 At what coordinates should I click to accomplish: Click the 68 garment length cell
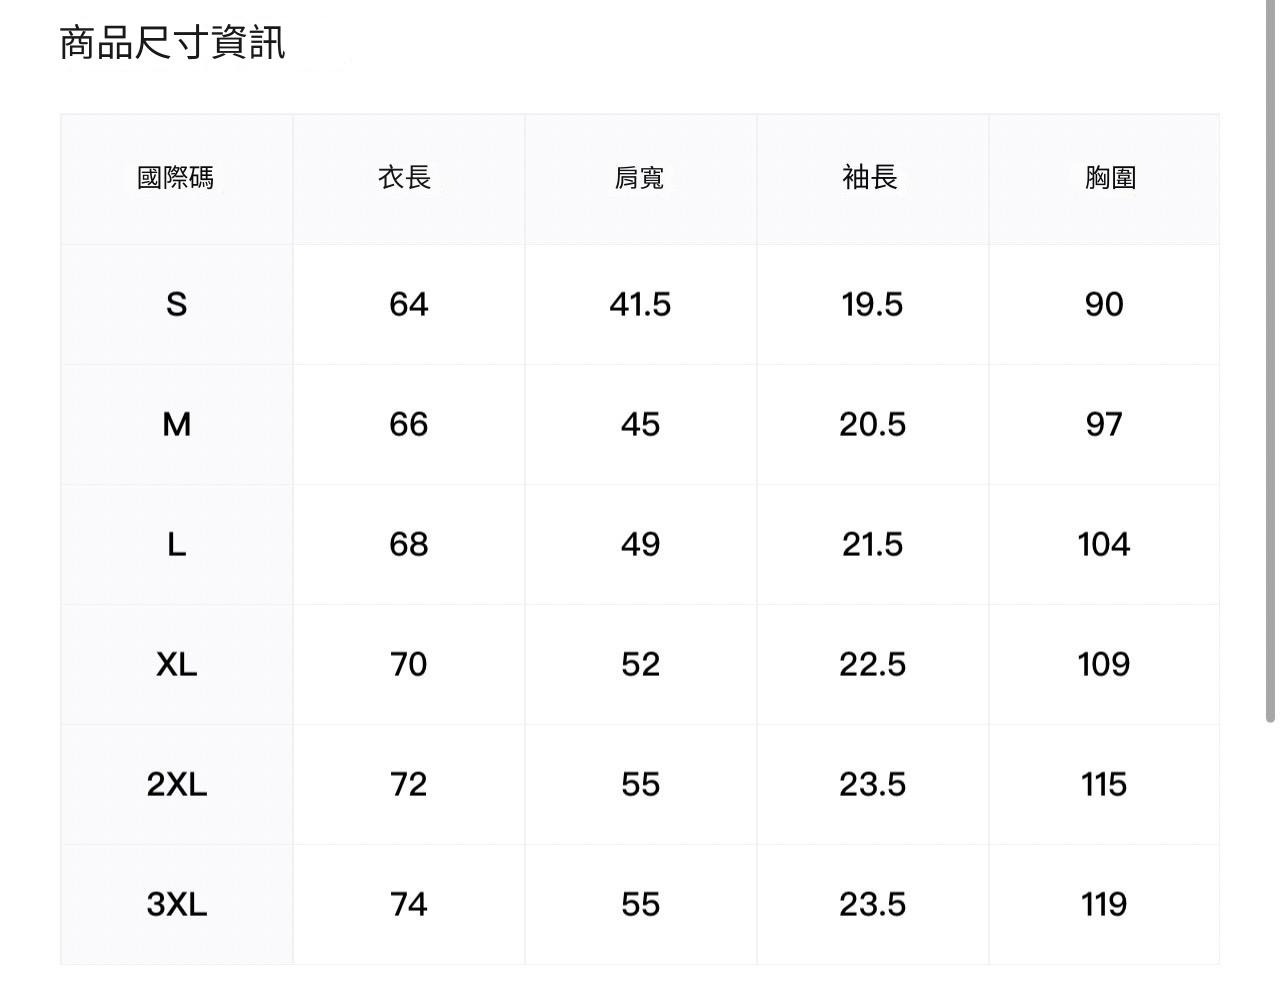[408, 544]
